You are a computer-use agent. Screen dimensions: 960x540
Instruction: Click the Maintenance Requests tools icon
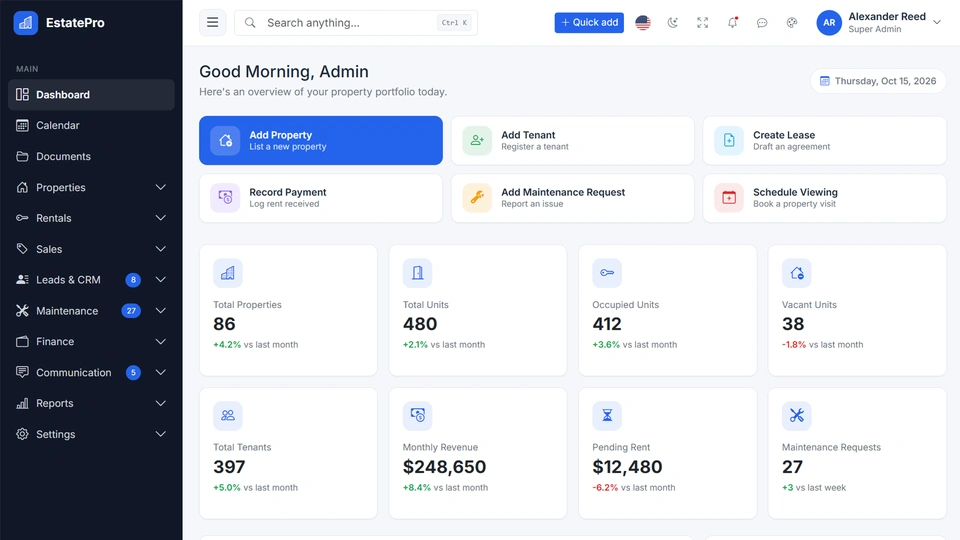point(797,416)
